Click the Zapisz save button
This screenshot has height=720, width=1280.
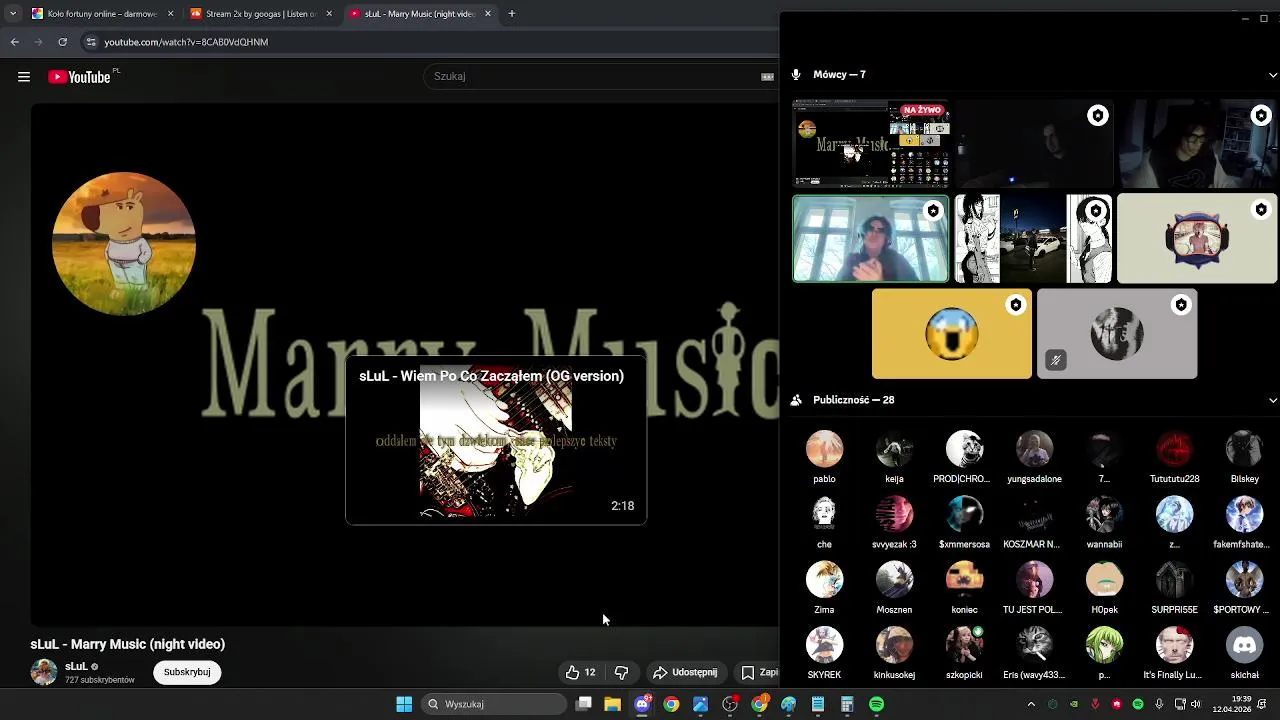pyautogui.click(x=759, y=673)
